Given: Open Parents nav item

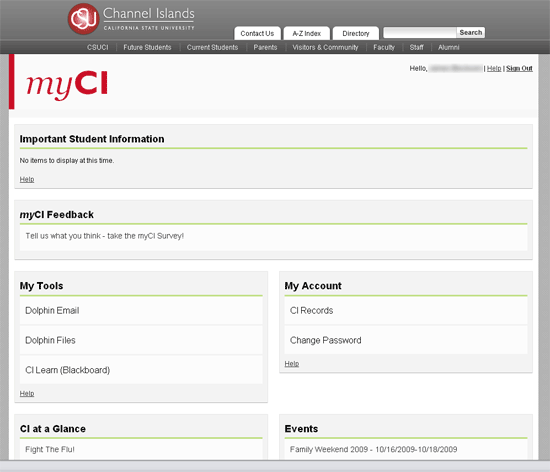Looking at the screenshot, I should (x=265, y=47).
